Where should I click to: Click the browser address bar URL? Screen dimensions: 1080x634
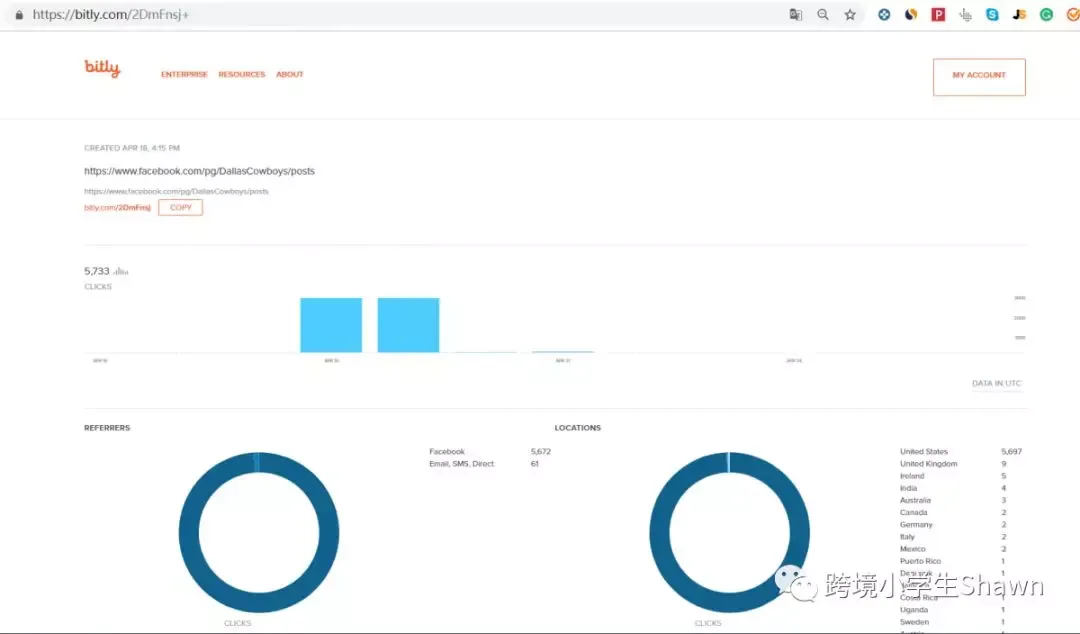point(110,14)
